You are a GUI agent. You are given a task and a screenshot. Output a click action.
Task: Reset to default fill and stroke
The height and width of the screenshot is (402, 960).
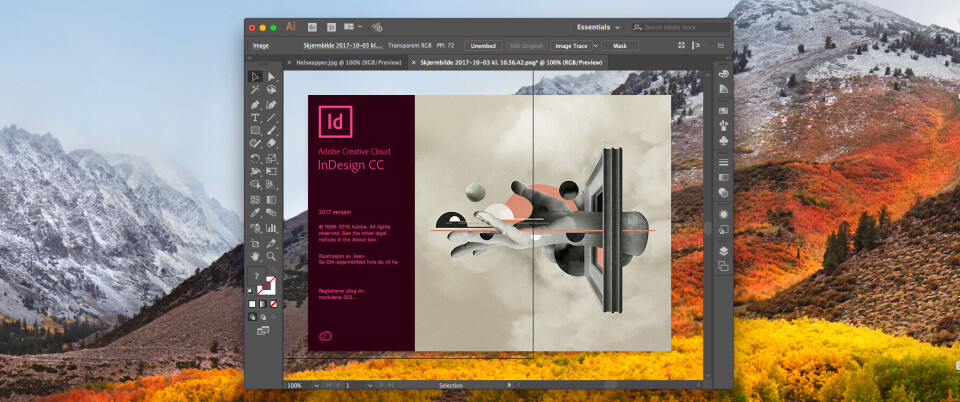(250, 291)
